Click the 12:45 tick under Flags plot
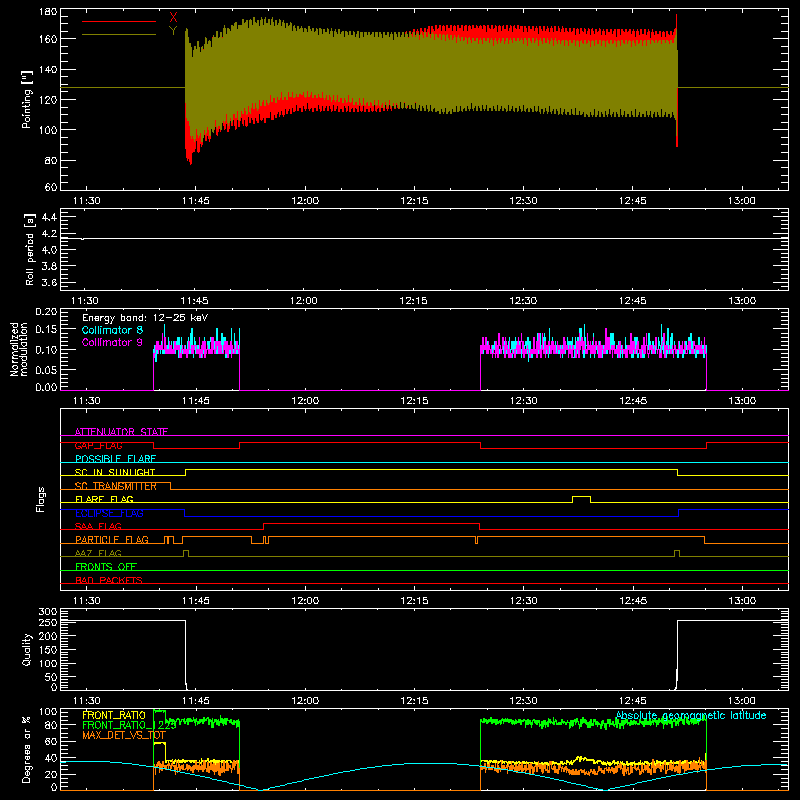 click(x=633, y=601)
